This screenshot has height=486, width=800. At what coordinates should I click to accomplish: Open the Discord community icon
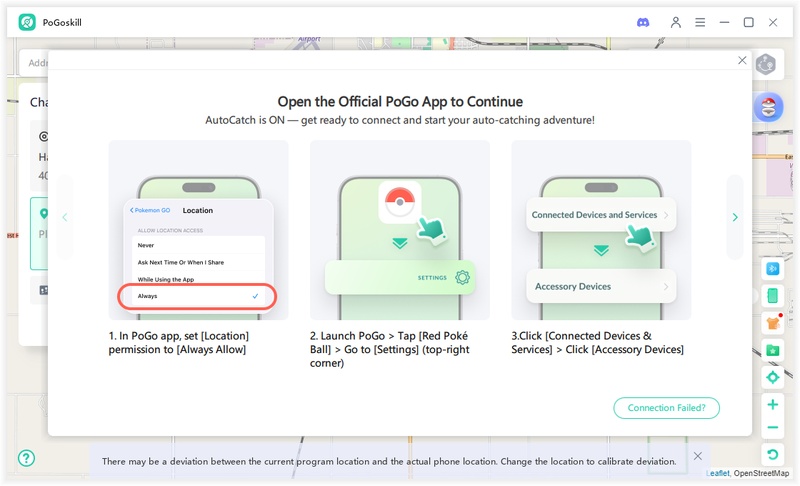[643, 22]
